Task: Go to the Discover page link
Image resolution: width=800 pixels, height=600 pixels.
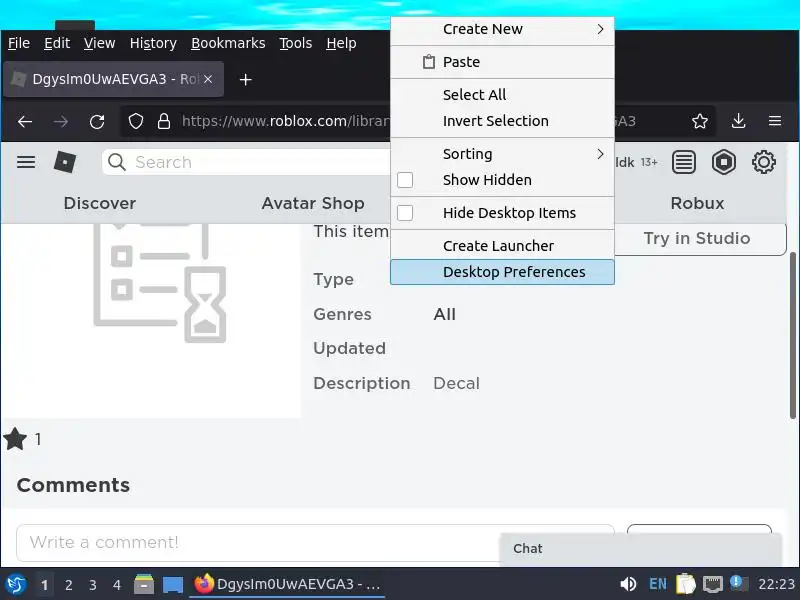Action: 100,203
